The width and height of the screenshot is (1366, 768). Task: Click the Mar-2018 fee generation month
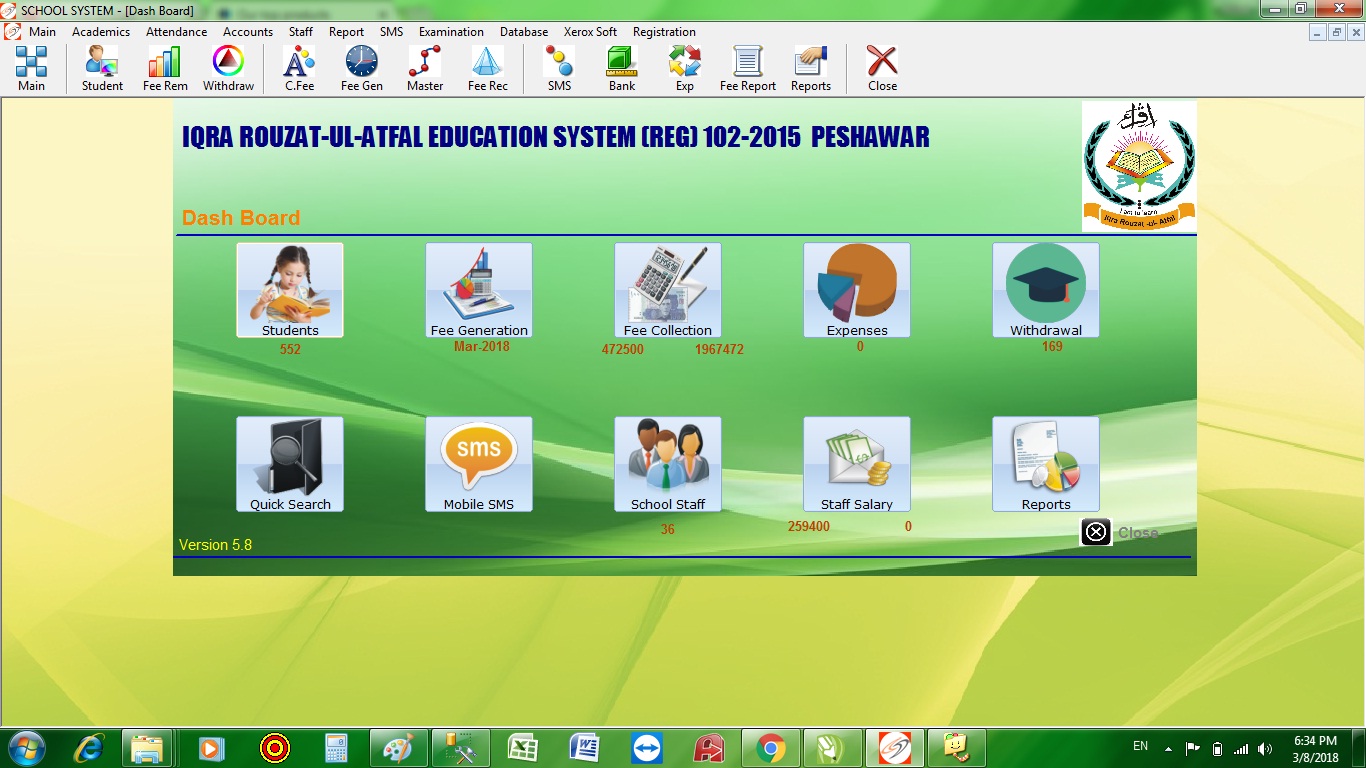(481, 346)
